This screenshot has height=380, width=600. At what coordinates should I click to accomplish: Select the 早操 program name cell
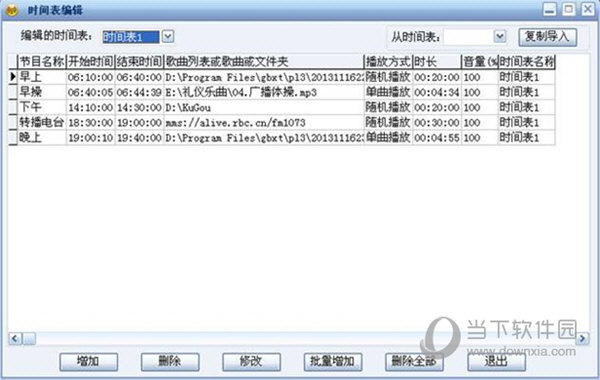[x=42, y=92]
